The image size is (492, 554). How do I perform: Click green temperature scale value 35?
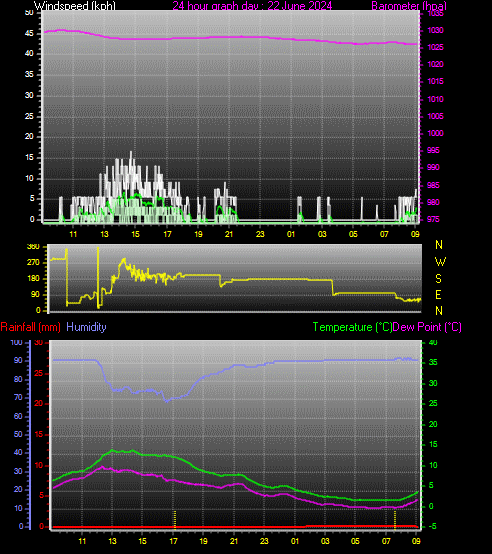tap(433, 362)
